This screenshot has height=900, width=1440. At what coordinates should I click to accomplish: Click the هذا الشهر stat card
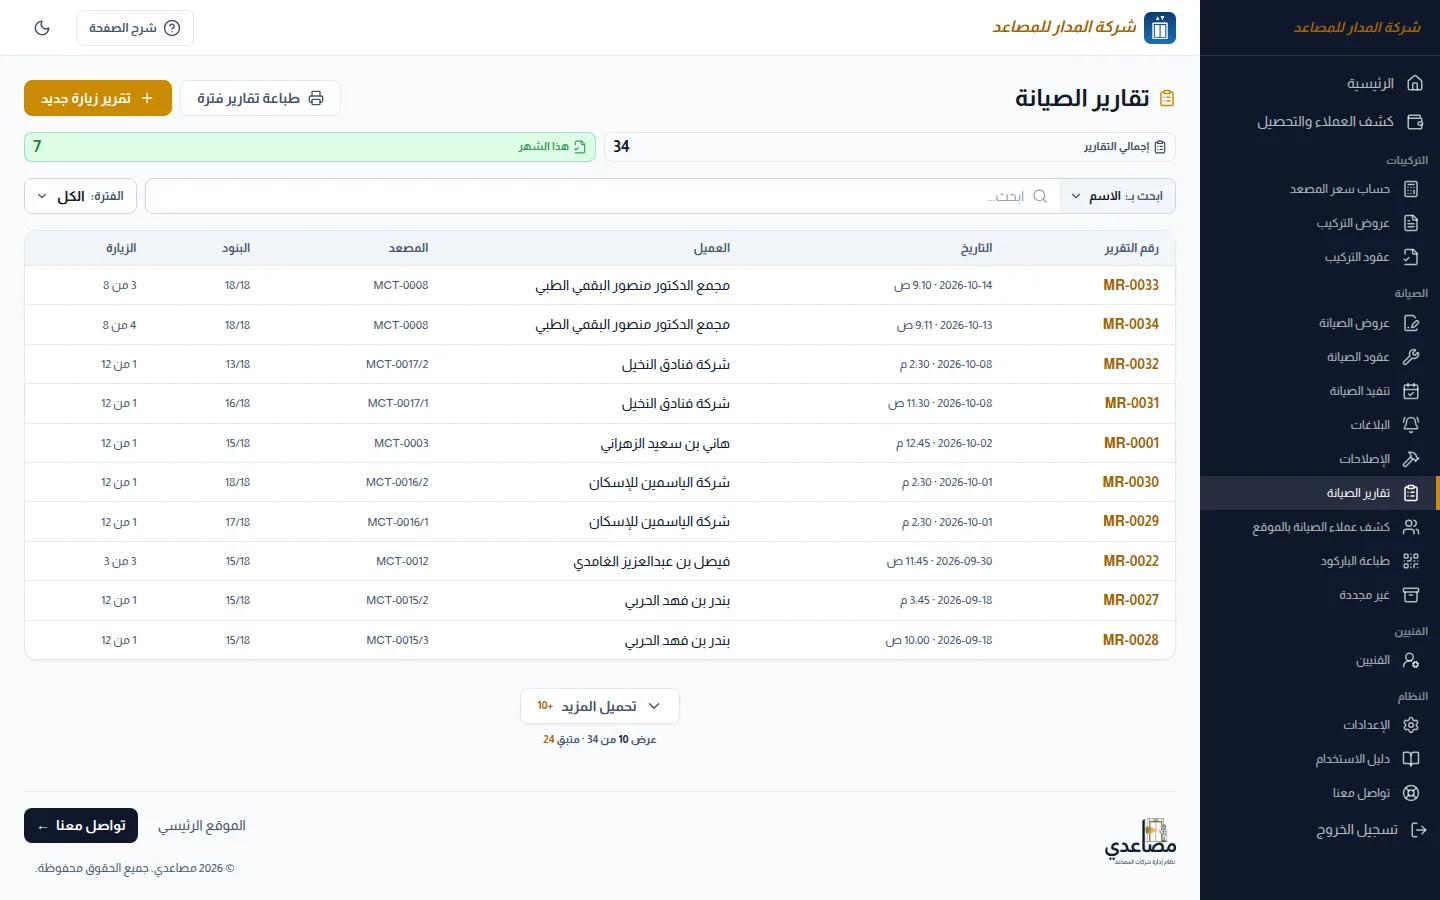pos(310,147)
